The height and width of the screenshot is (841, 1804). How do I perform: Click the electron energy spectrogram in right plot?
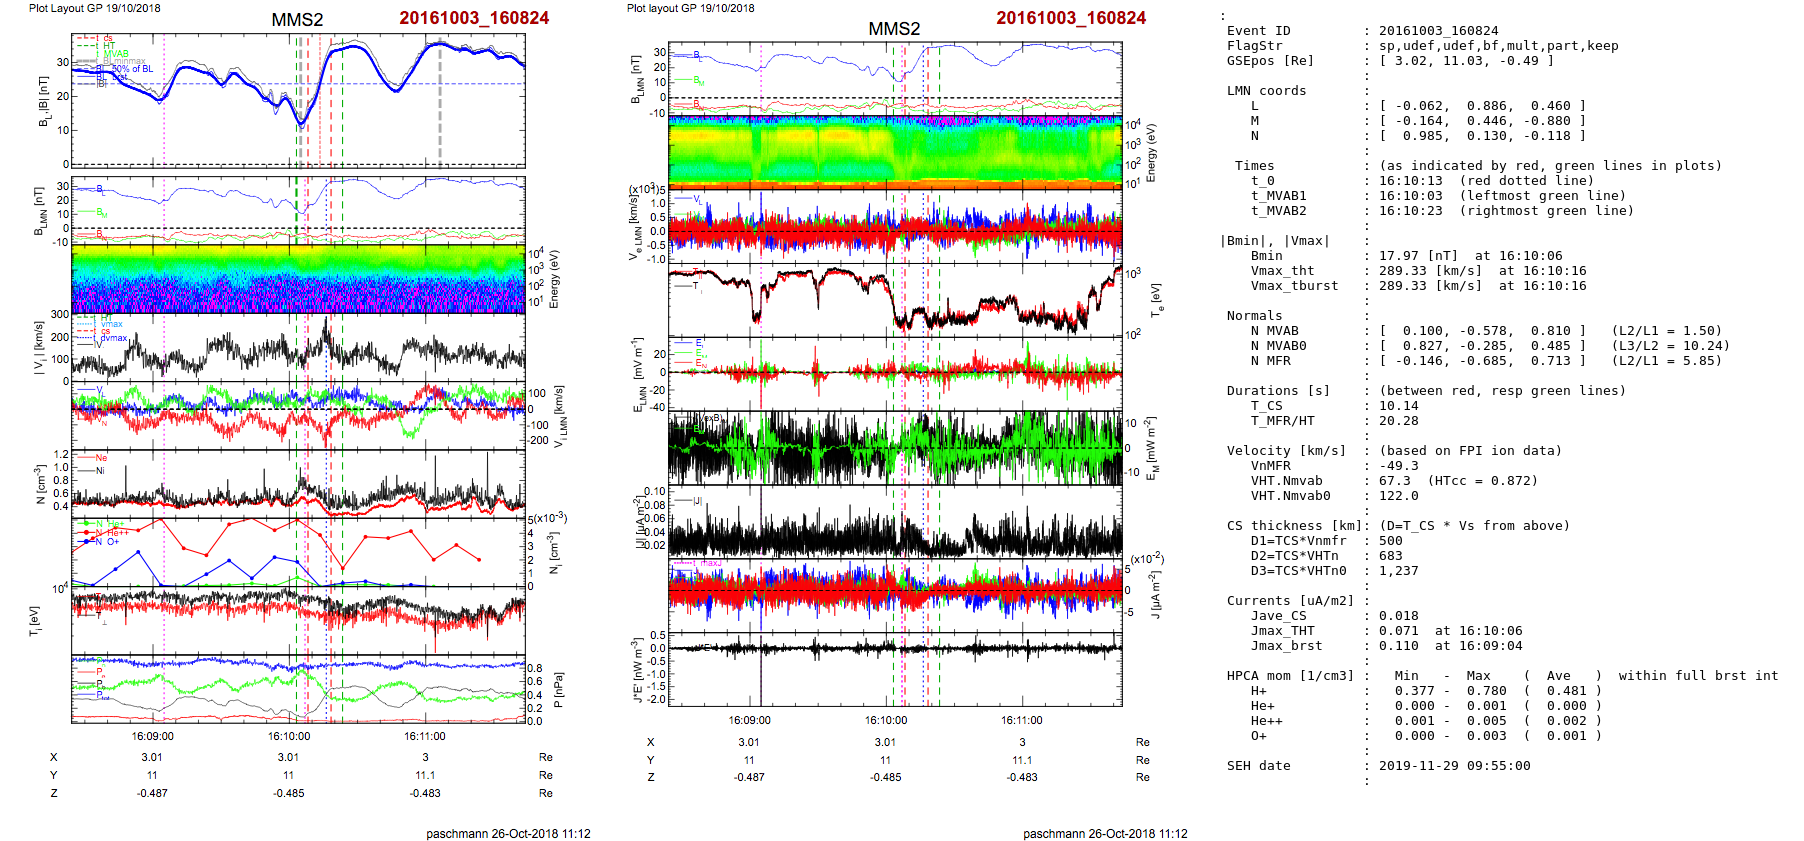(x=894, y=152)
